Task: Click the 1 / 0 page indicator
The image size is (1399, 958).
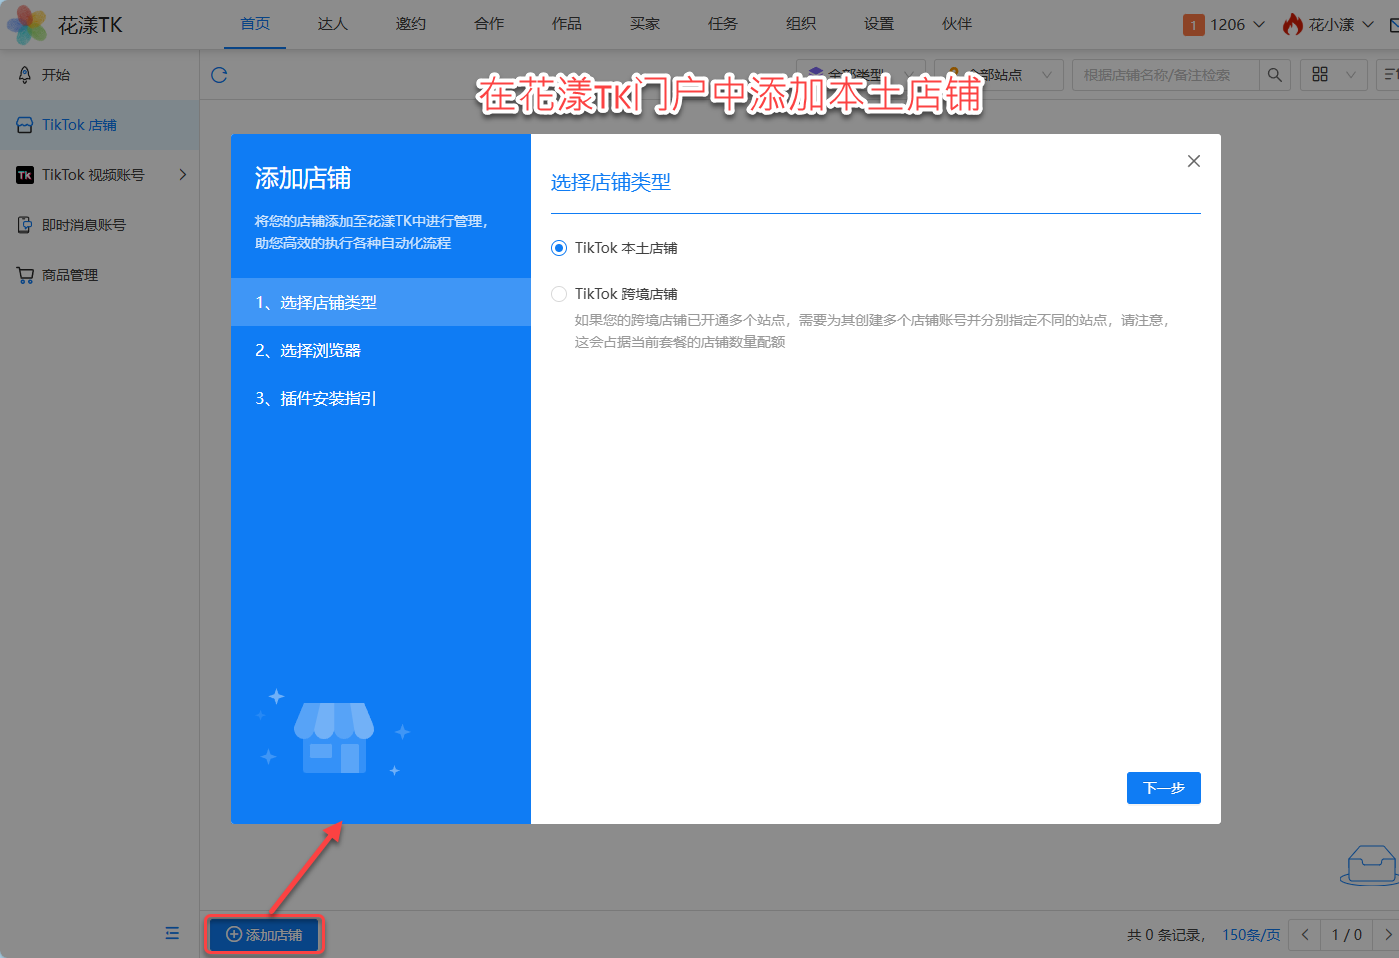Action: (x=1347, y=935)
